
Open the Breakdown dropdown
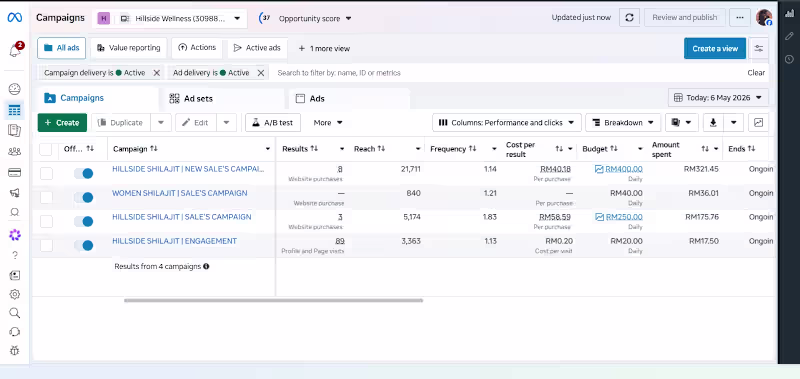tap(623, 122)
